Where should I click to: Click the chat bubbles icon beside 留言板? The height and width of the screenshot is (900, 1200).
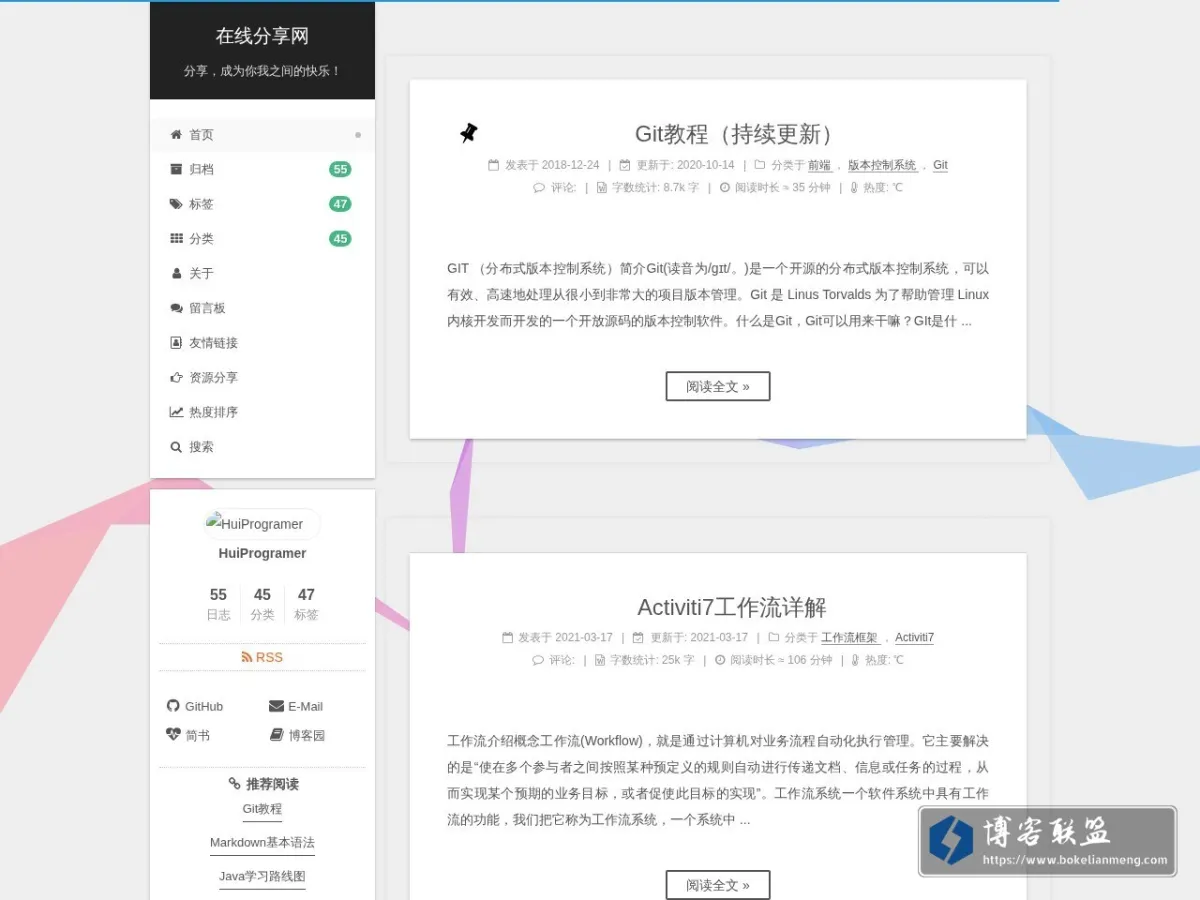[x=176, y=308]
